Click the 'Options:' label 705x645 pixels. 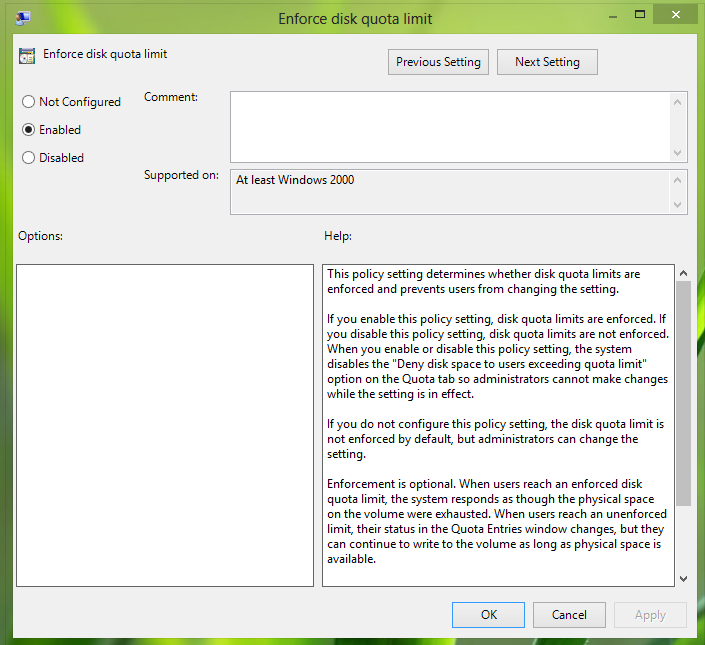pyautogui.click(x=40, y=236)
